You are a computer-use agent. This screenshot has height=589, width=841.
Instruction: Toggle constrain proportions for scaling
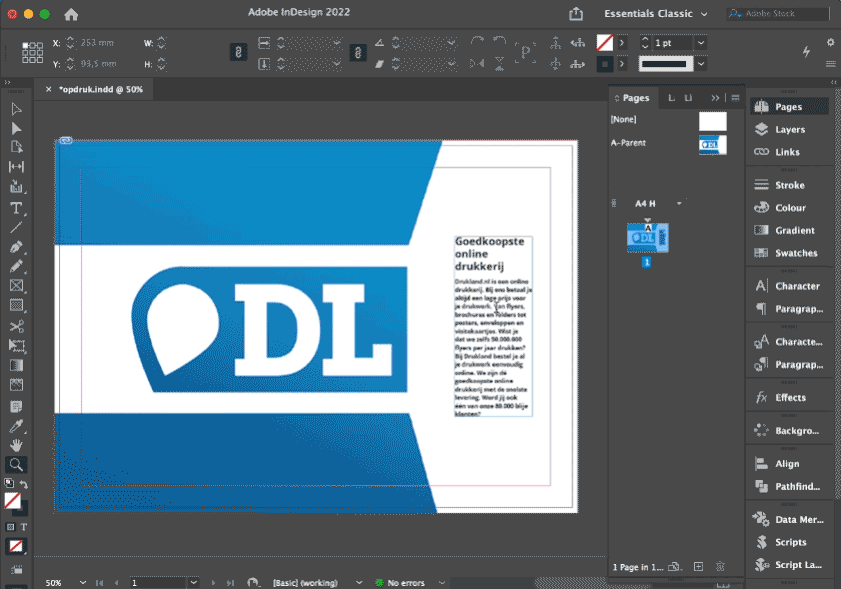pos(358,53)
